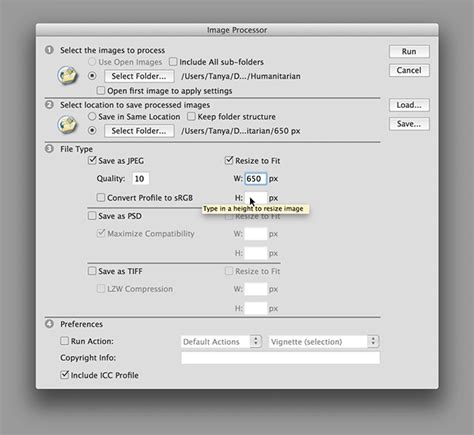The width and height of the screenshot is (474, 435).
Task: Click the JPEG height field
Action: coord(256,198)
